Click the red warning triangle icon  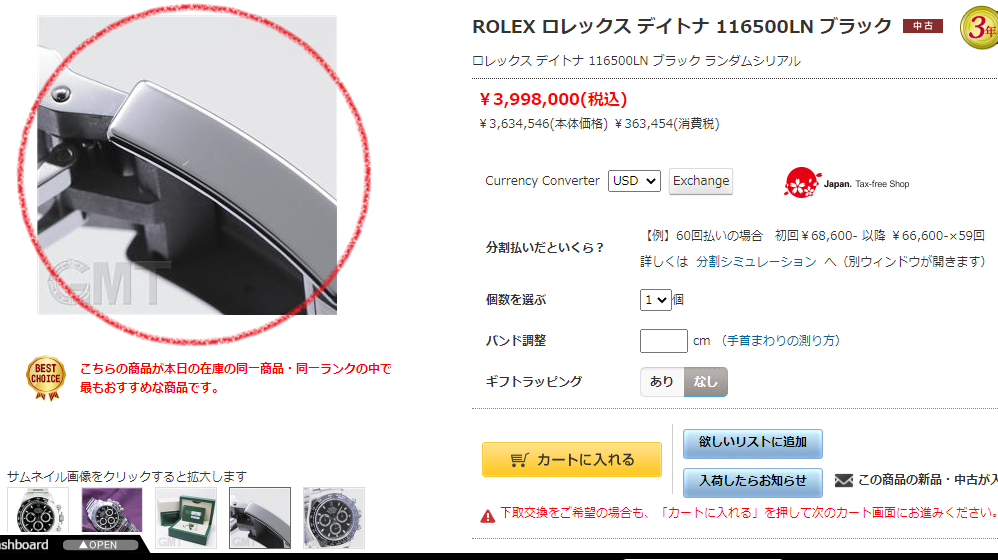coord(488,516)
